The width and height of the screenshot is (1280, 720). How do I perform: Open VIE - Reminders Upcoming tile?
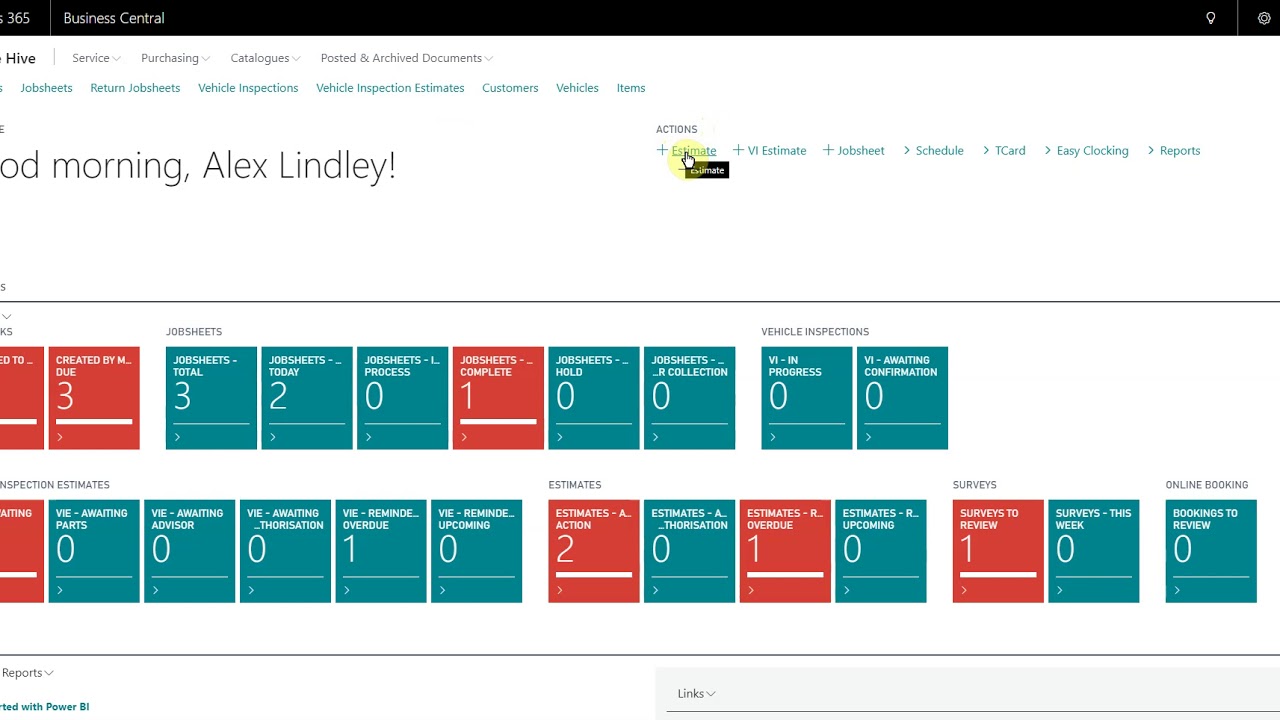coord(477,551)
